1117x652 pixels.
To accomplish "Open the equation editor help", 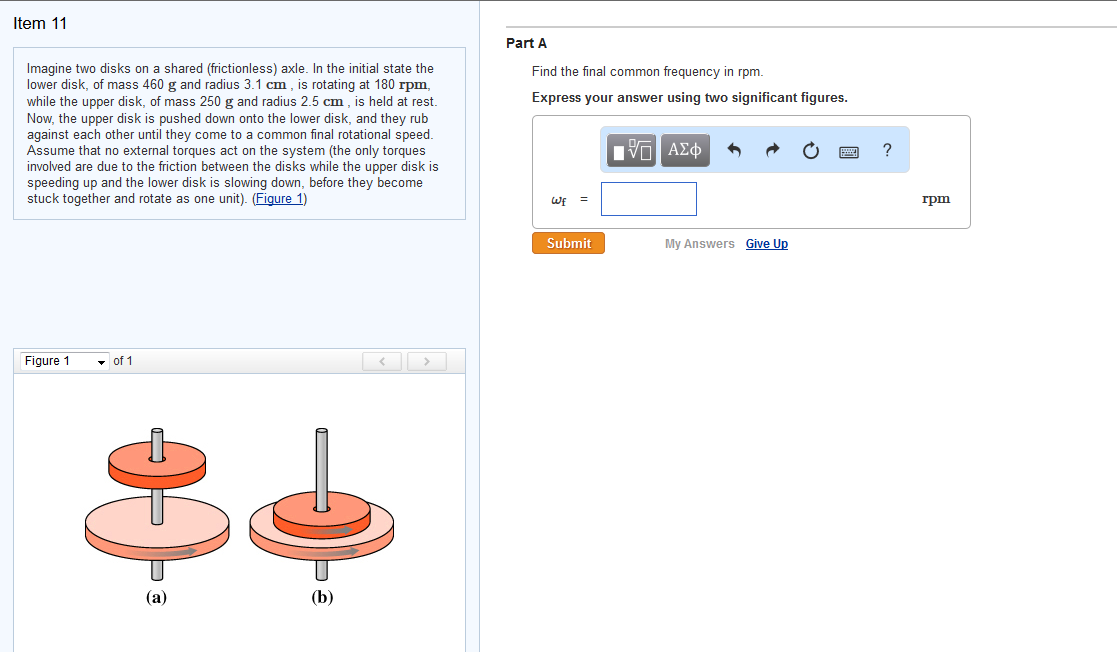I will (886, 150).
